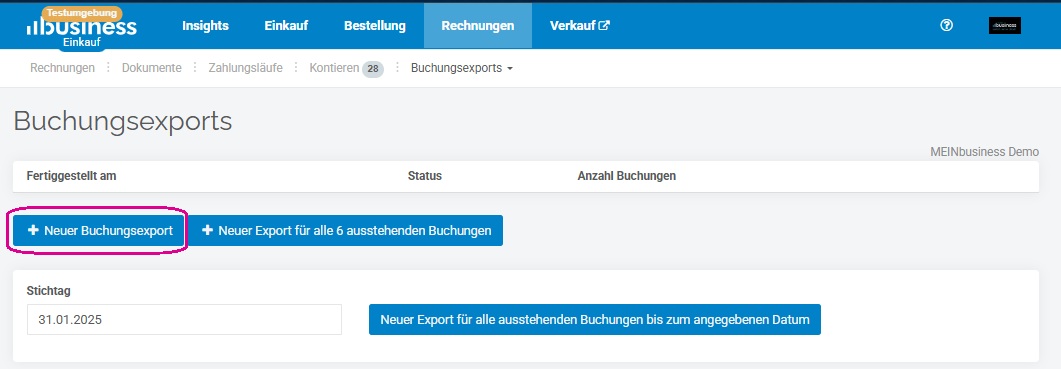1061x369 pixels.
Task: Focus the Stichtag date field
Action: [184, 320]
